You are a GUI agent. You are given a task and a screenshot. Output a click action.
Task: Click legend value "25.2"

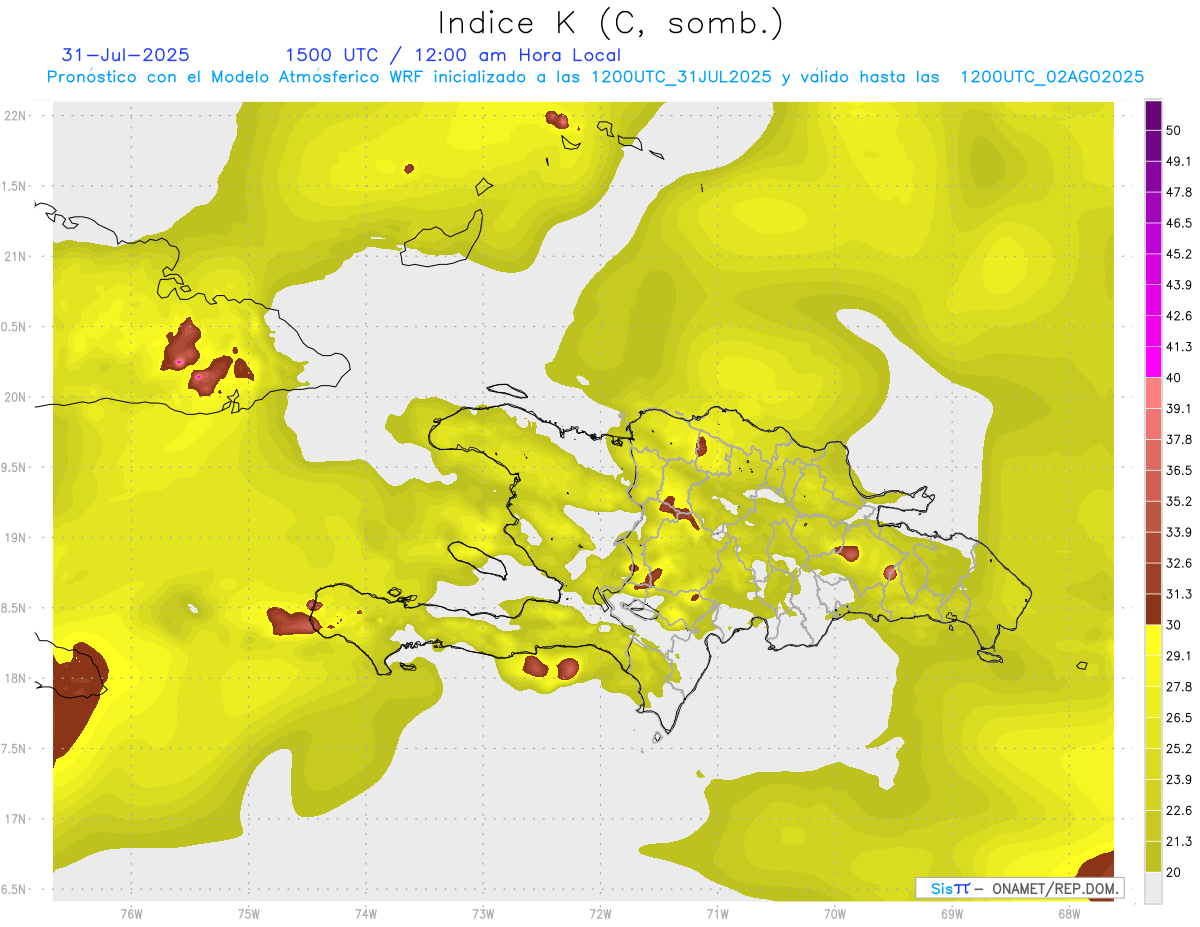pos(1179,748)
